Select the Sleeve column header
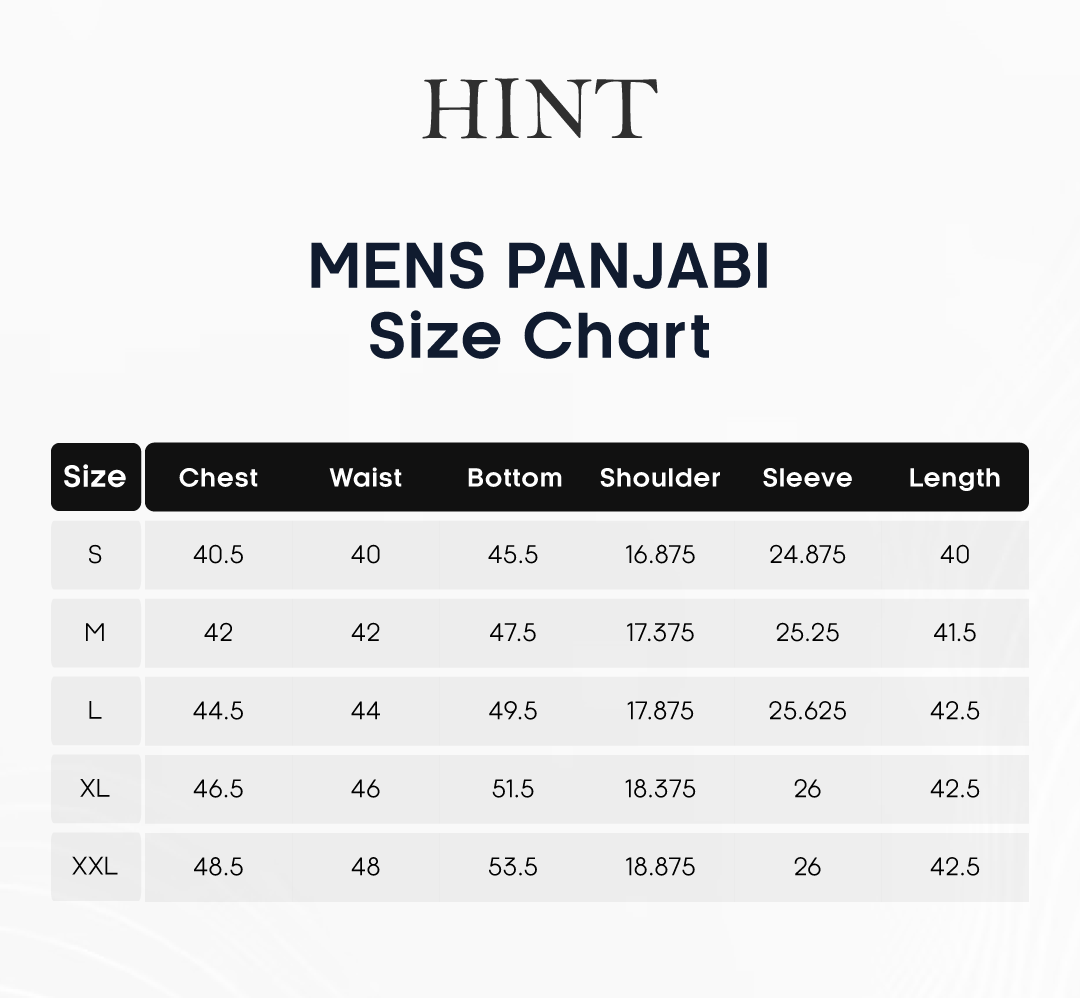The width and height of the screenshot is (1080, 998). click(x=807, y=477)
